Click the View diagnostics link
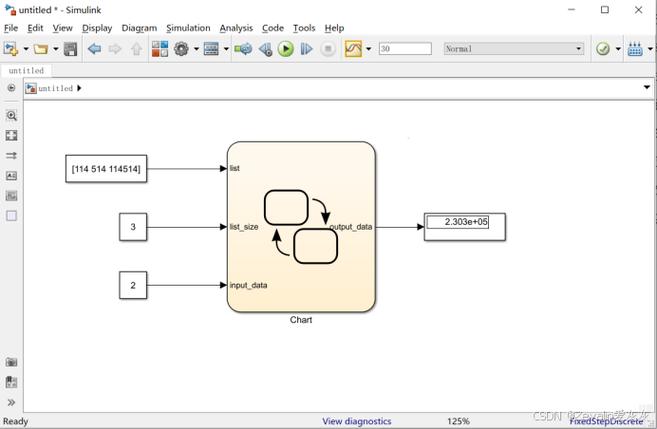The height and width of the screenshot is (429, 657). point(357,421)
